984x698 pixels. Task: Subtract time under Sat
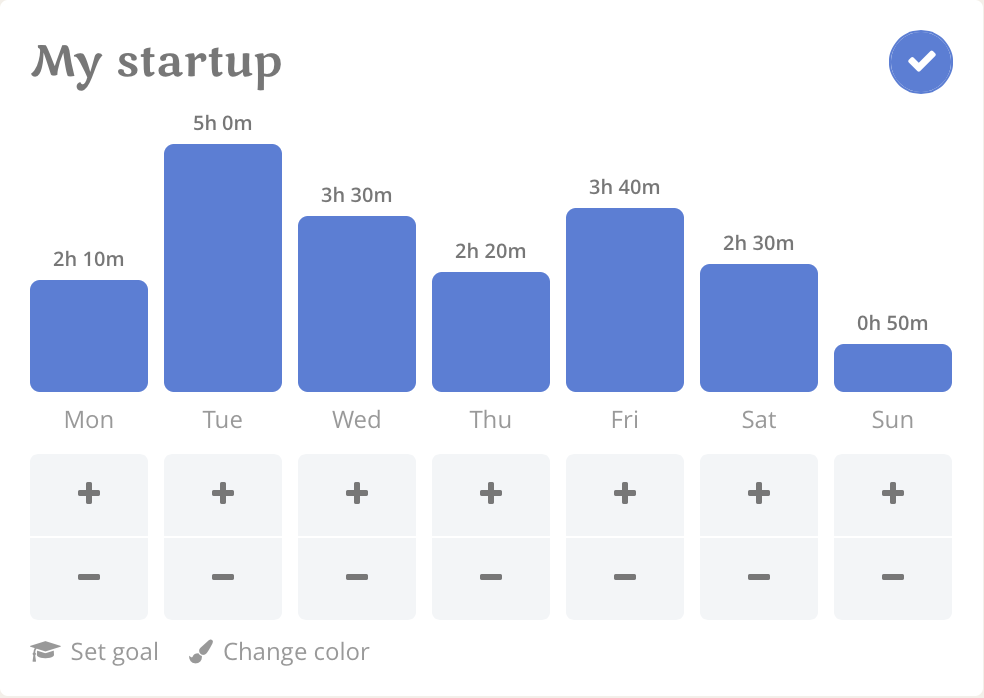pyautogui.click(x=759, y=578)
